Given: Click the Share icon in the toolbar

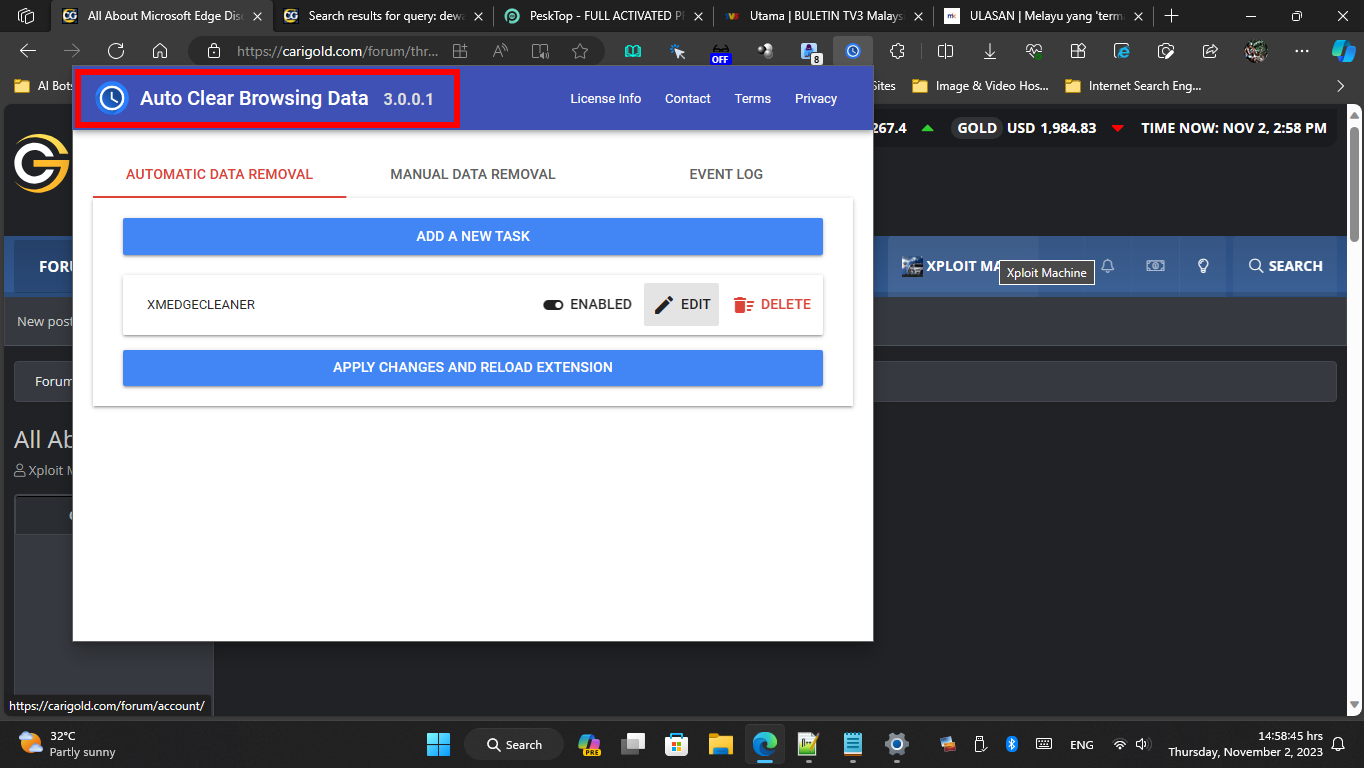Looking at the screenshot, I should click(x=1210, y=51).
